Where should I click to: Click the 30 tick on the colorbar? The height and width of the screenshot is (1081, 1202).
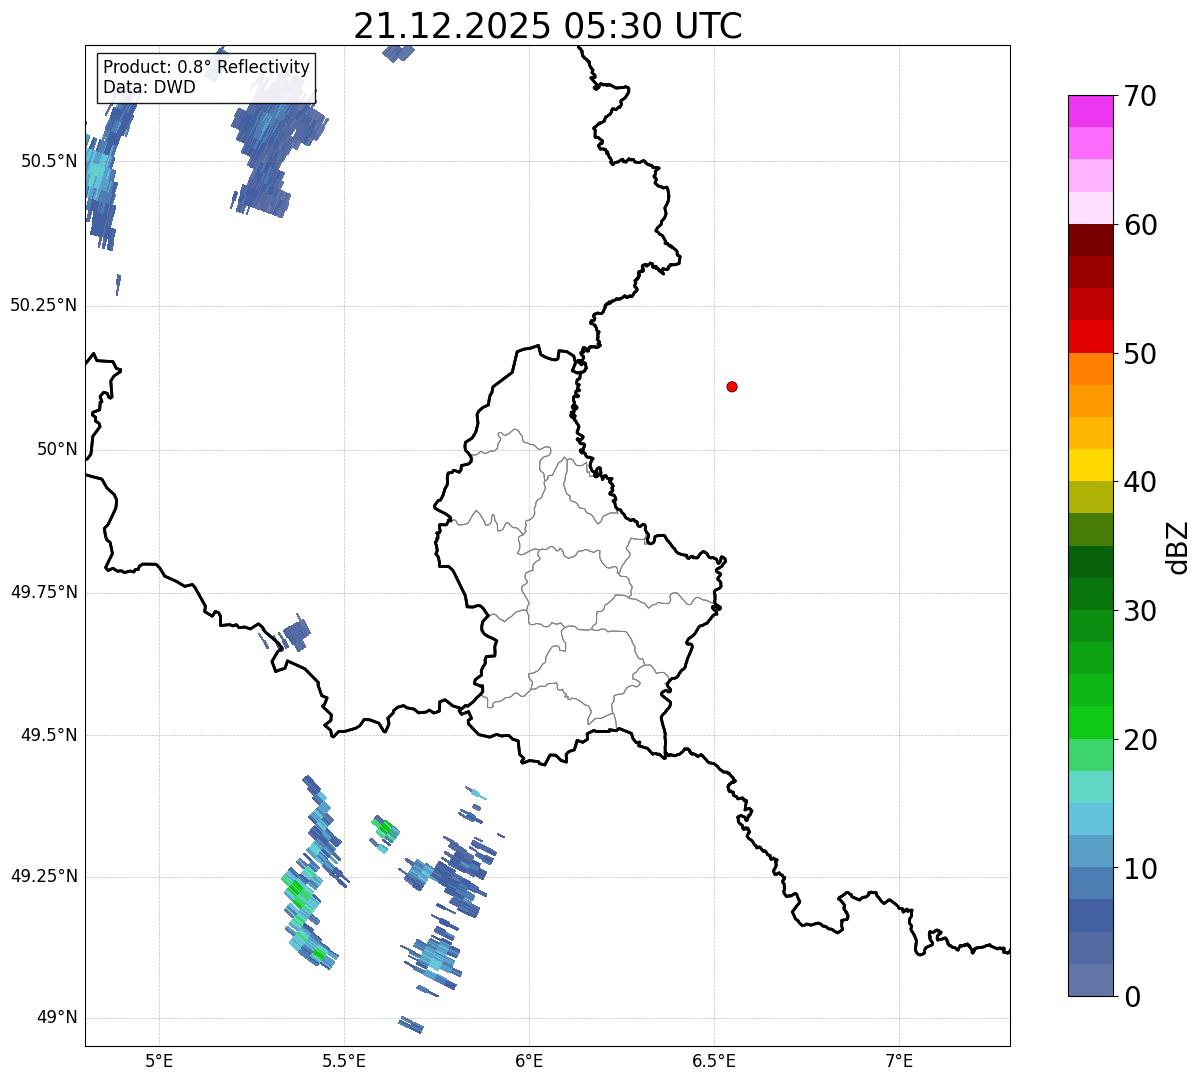click(x=1140, y=611)
